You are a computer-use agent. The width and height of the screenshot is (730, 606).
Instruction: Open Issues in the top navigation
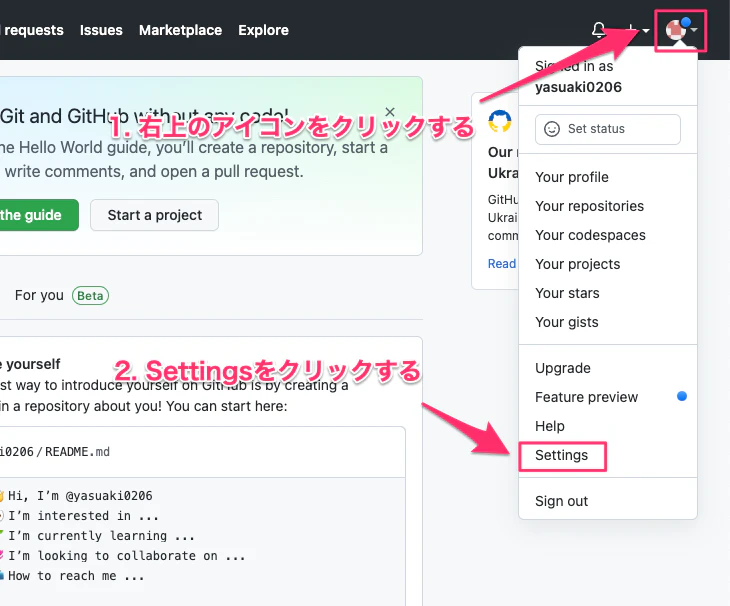tap(101, 30)
